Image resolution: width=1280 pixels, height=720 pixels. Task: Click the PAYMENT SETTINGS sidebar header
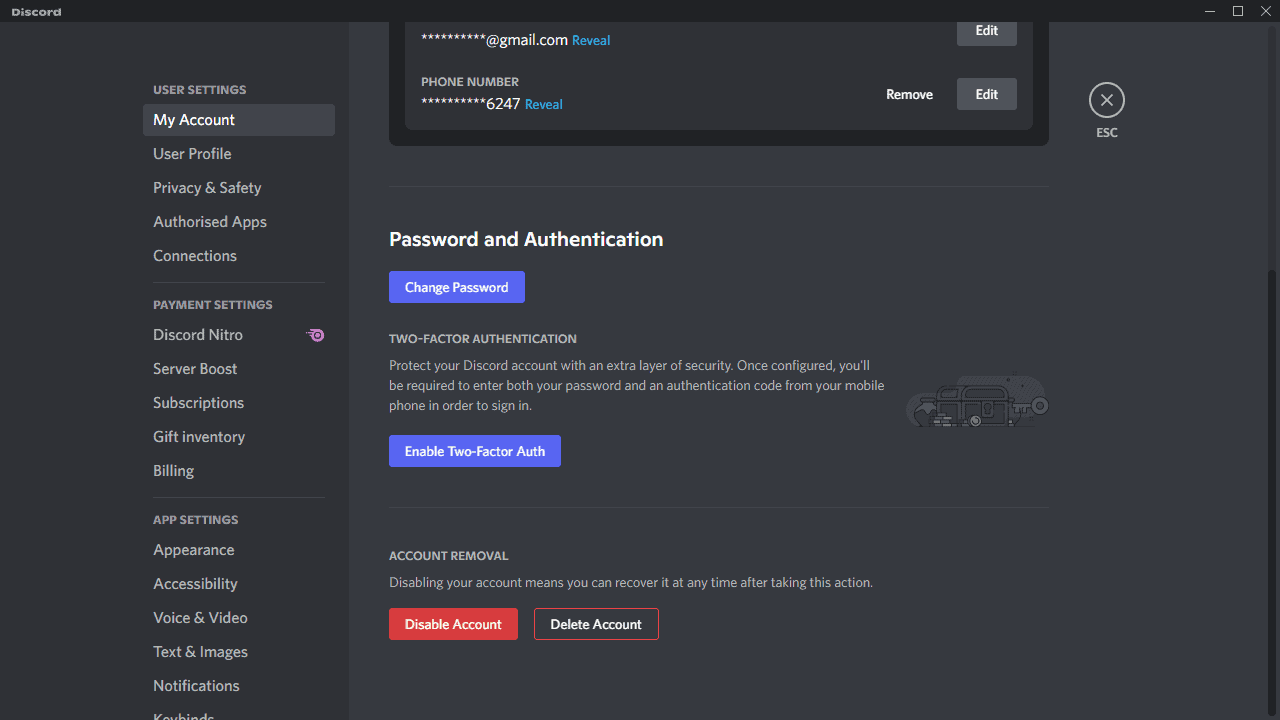point(213,305)
